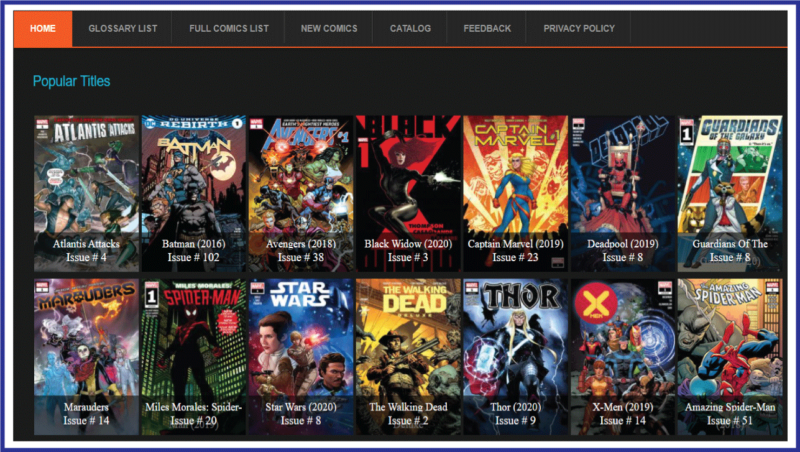
Task: Open Amazing Spider-Man cover thumbnail
Action: [x=730, y=357]
